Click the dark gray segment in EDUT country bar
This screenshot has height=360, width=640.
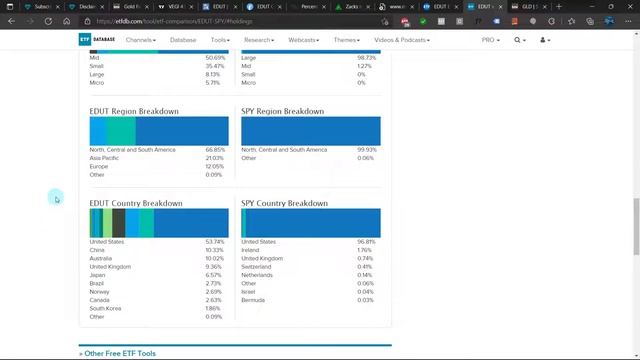click(119, 223)
